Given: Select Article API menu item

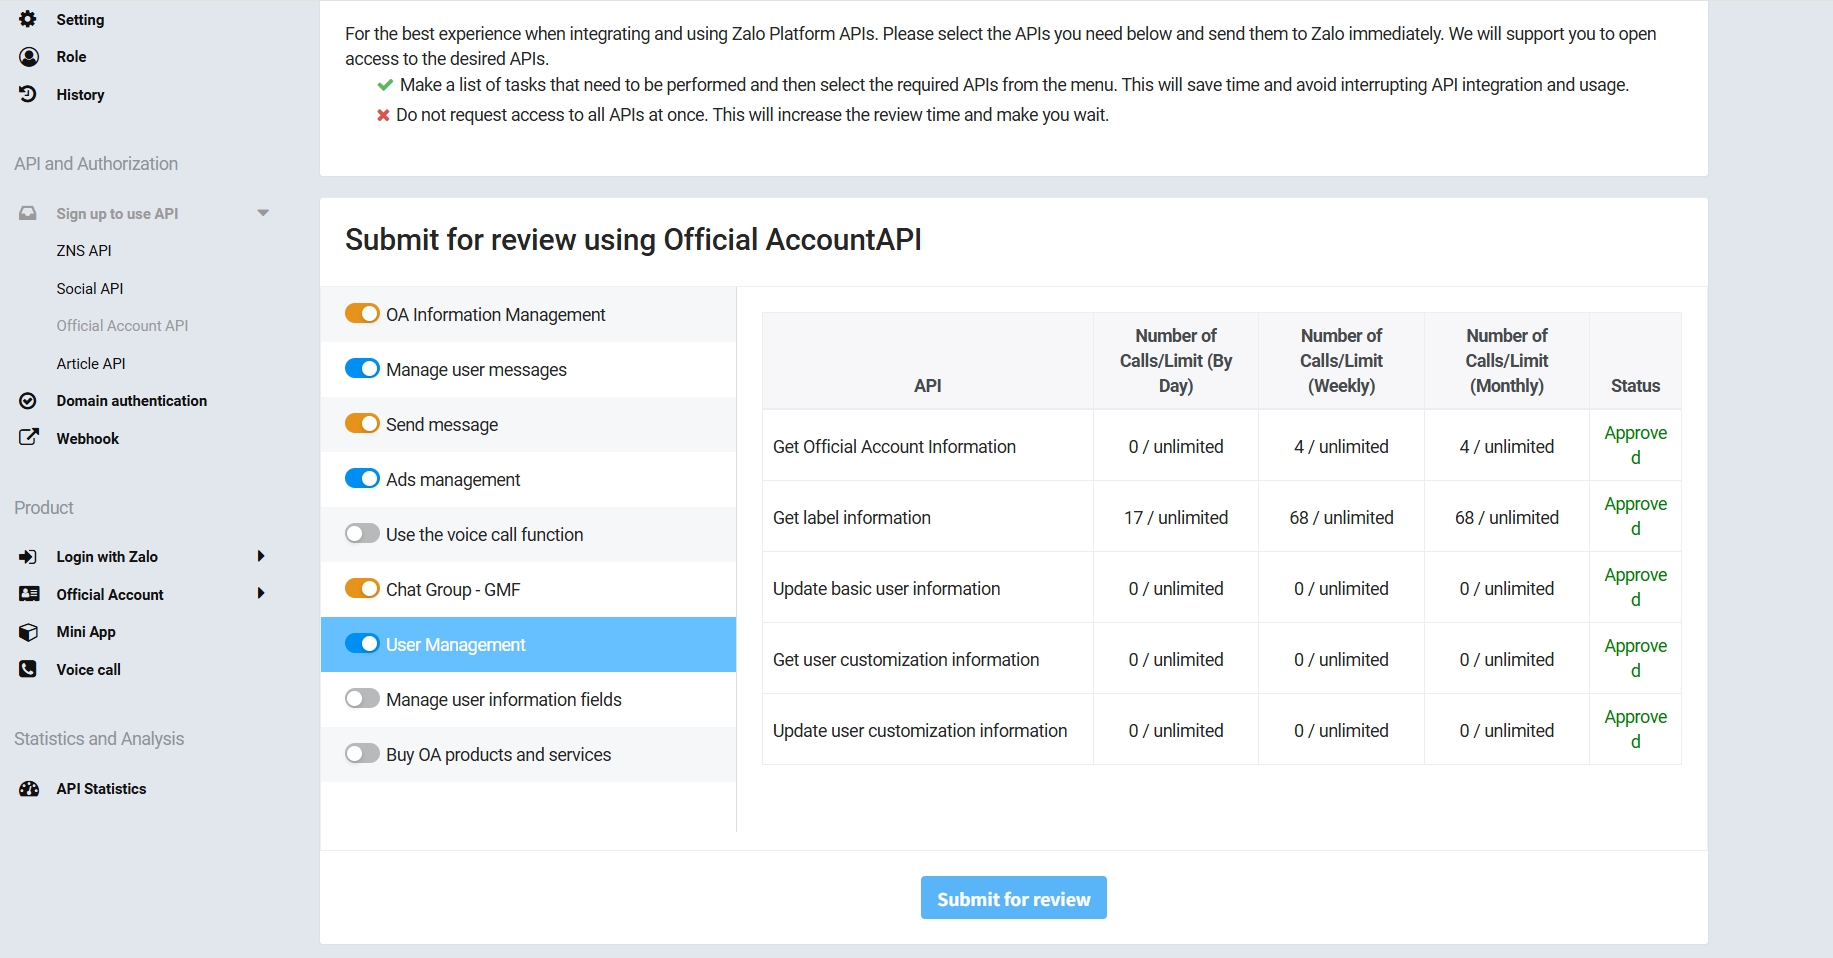Looking at the screenshot, I should [x=91, y=364].
